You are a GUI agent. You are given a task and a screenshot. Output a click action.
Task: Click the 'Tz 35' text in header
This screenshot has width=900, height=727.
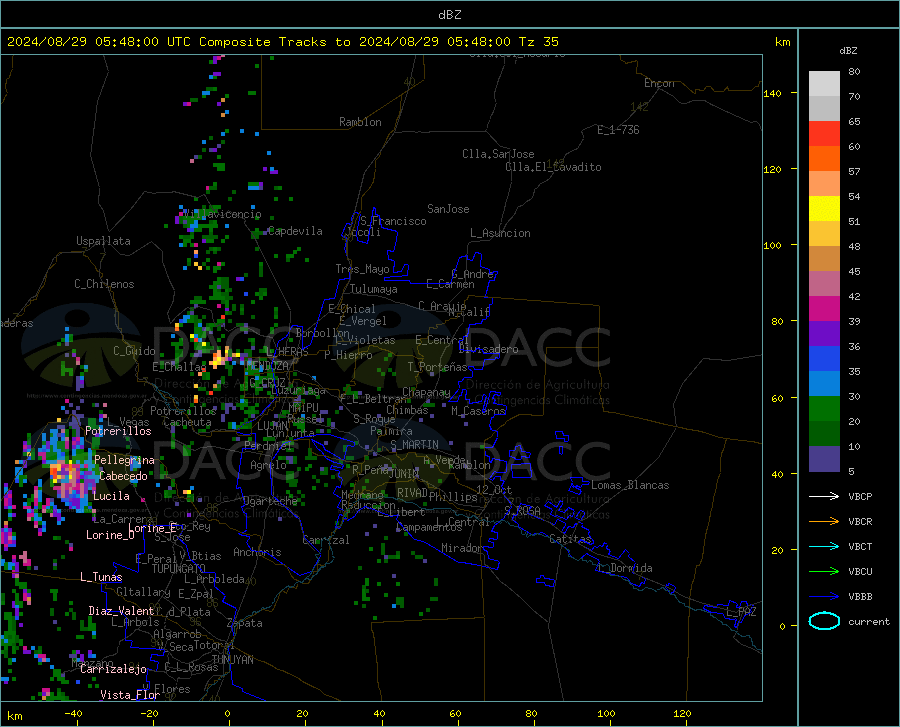pyautogui.click(x=538, y=42)
